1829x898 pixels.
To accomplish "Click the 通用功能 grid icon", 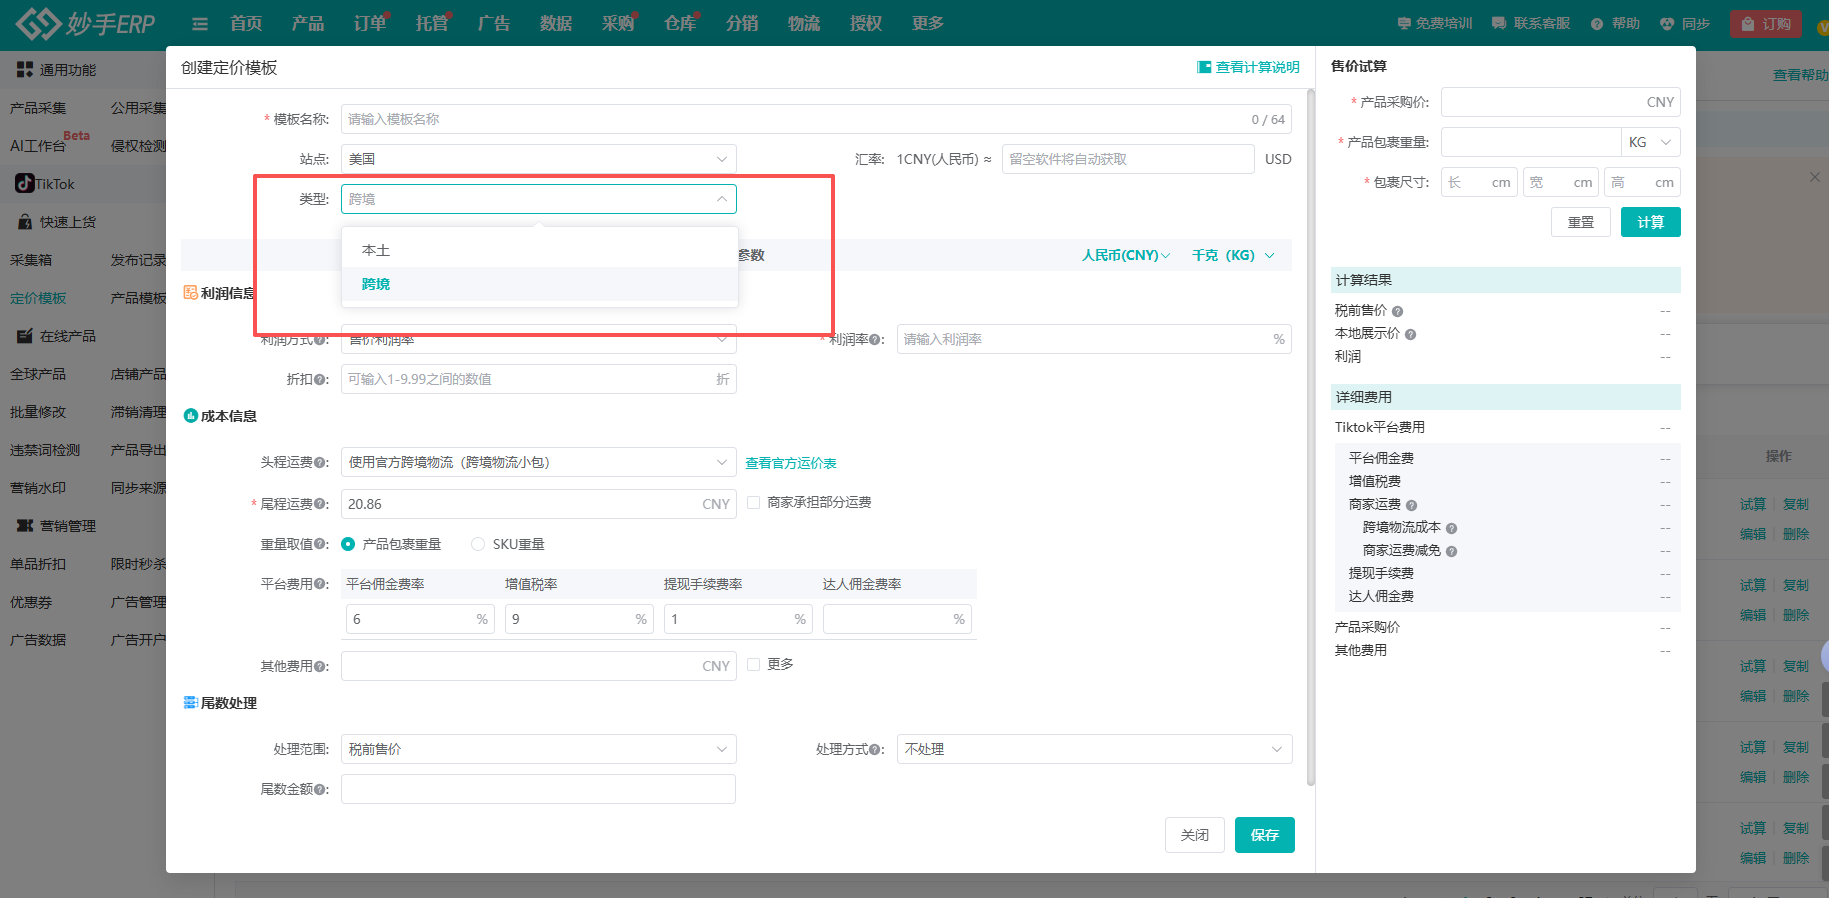I will point(25,70).
